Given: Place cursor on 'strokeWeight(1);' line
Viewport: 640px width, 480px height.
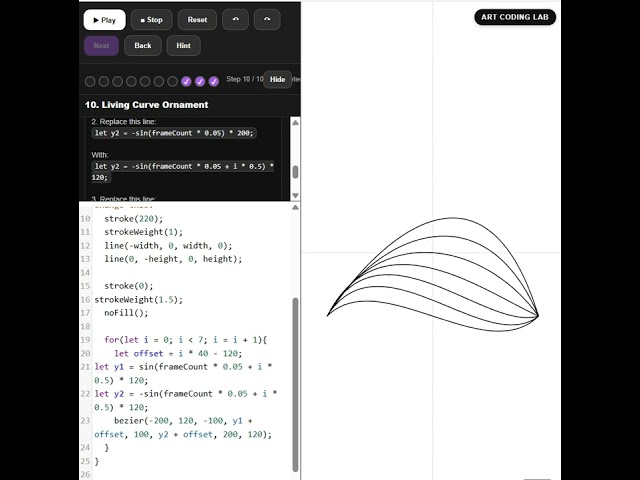Looking at the screenshot, I should (x=143, y=232).
